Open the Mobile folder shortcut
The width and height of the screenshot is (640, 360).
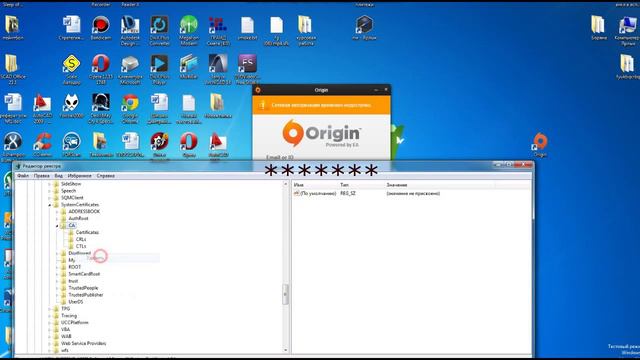[x=189, y=66]
